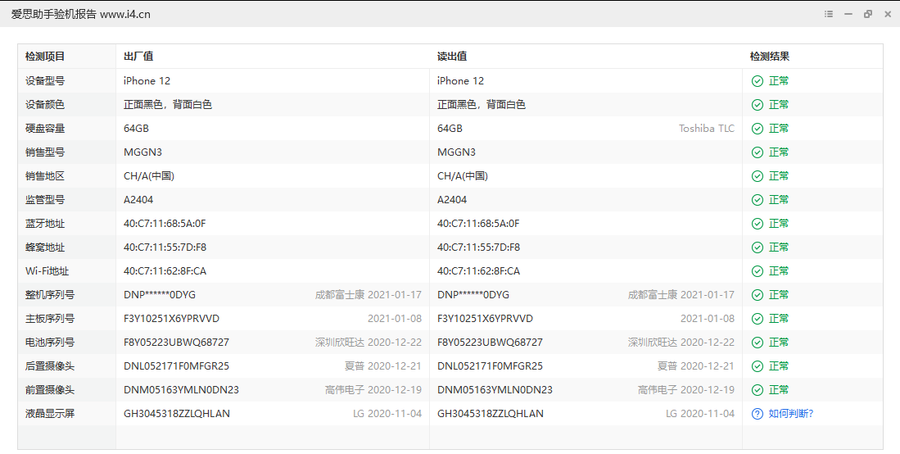Click the blue question mark icon for 液晶显示屏

757,413
